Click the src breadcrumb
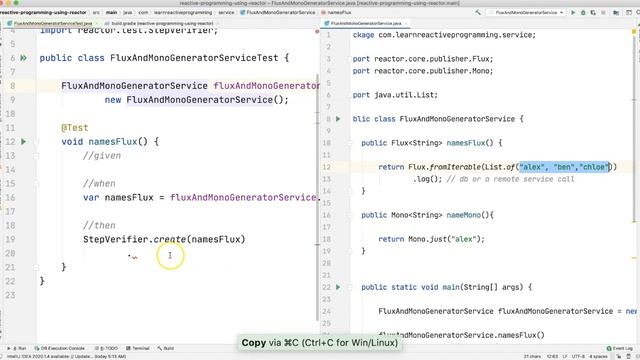Image resolution: width=640 pixels, height=360 pixels. pyautogui.click(x=96, y=13)
